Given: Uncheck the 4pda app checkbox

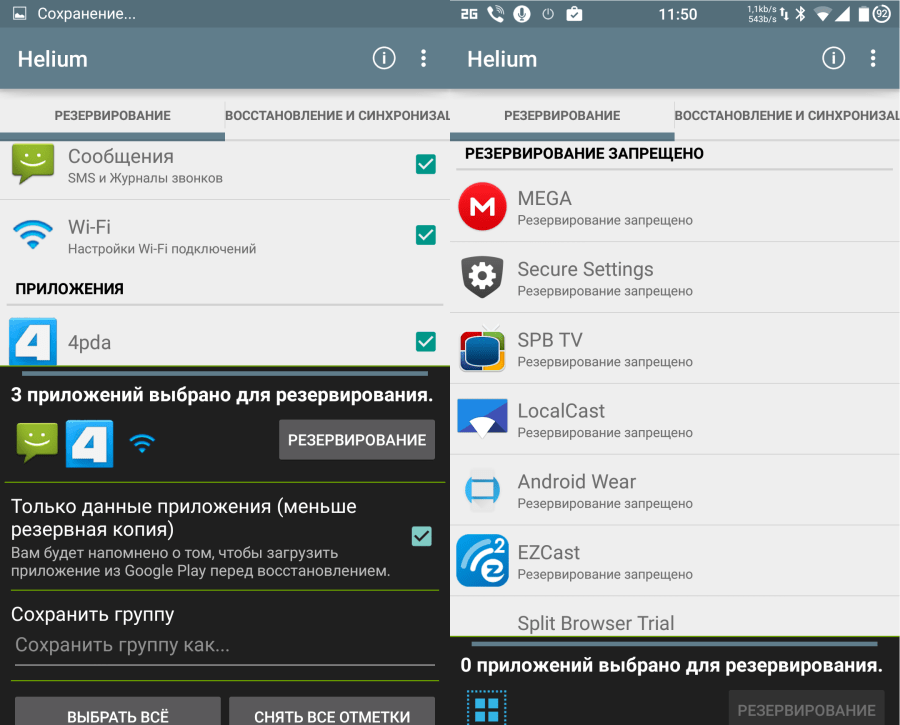Looking at the screenshot, I should (x=425, y=342).
